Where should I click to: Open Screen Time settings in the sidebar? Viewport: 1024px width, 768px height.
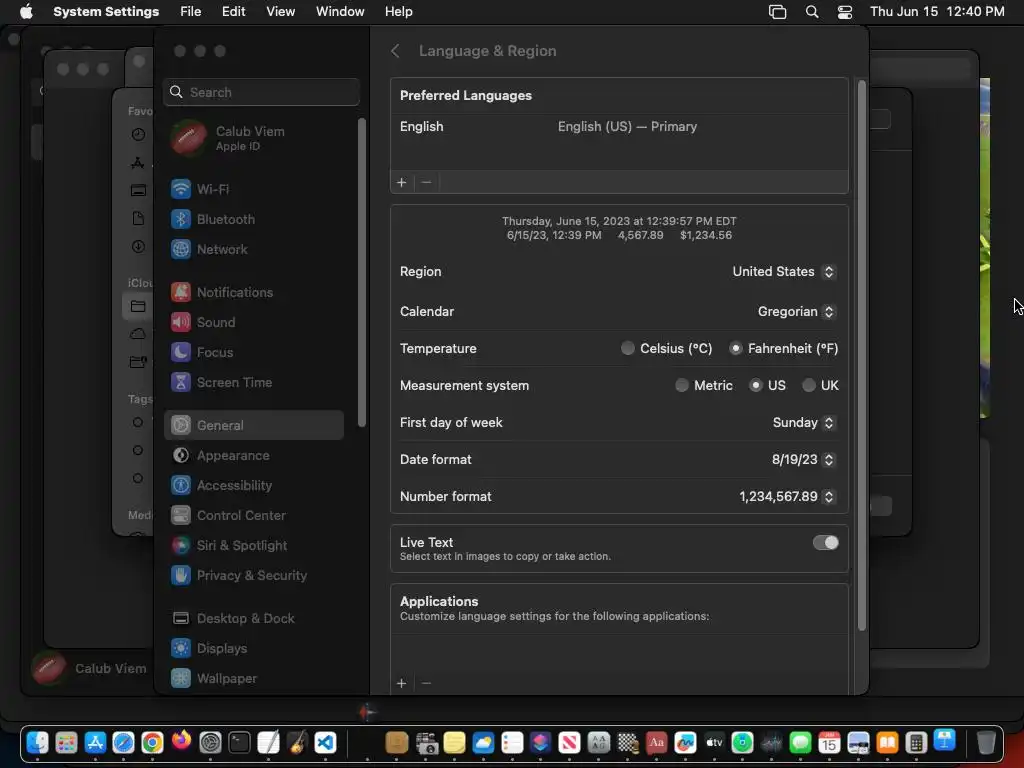tap(253, 383)
